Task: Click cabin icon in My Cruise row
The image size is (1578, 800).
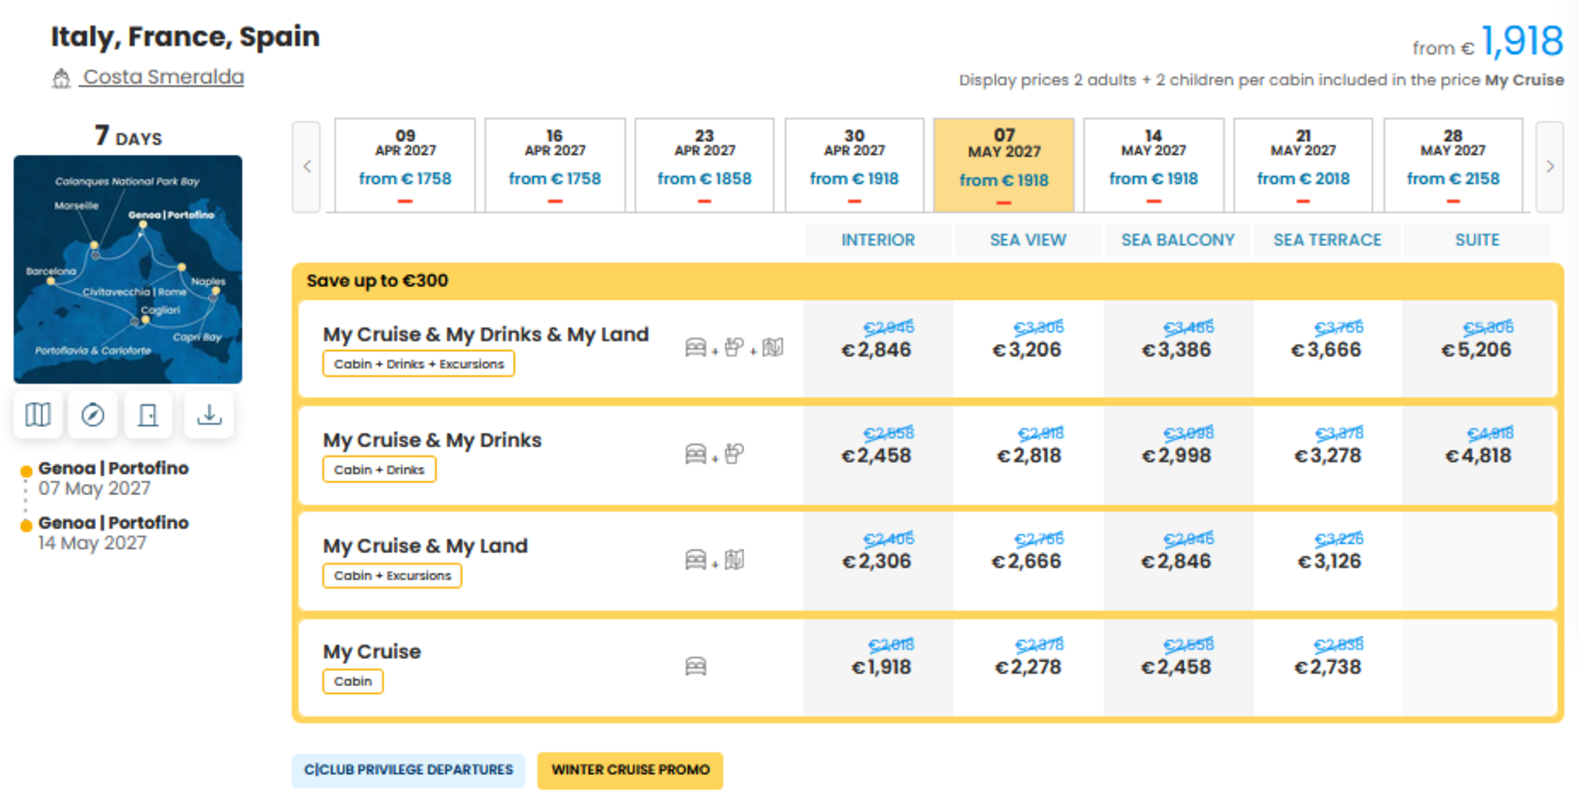Action: tap(696, 666)
